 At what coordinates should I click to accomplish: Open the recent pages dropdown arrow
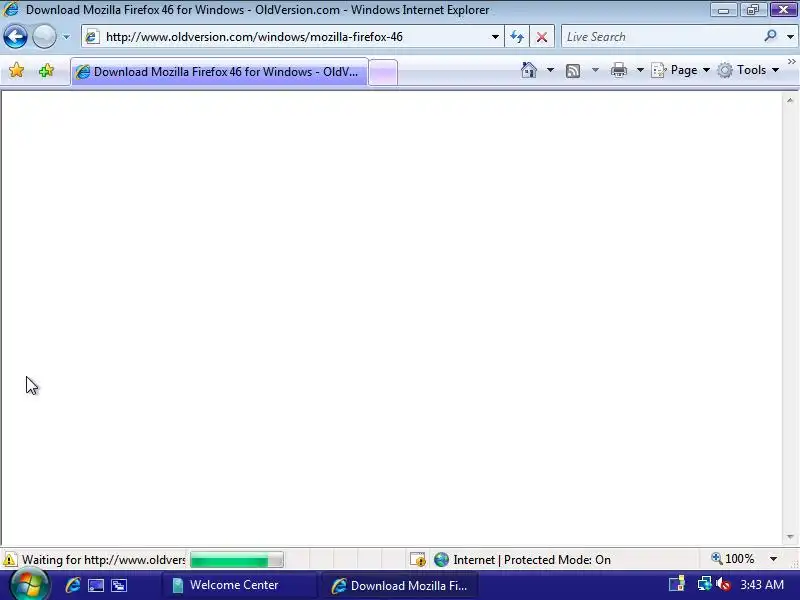coord(66,37)
